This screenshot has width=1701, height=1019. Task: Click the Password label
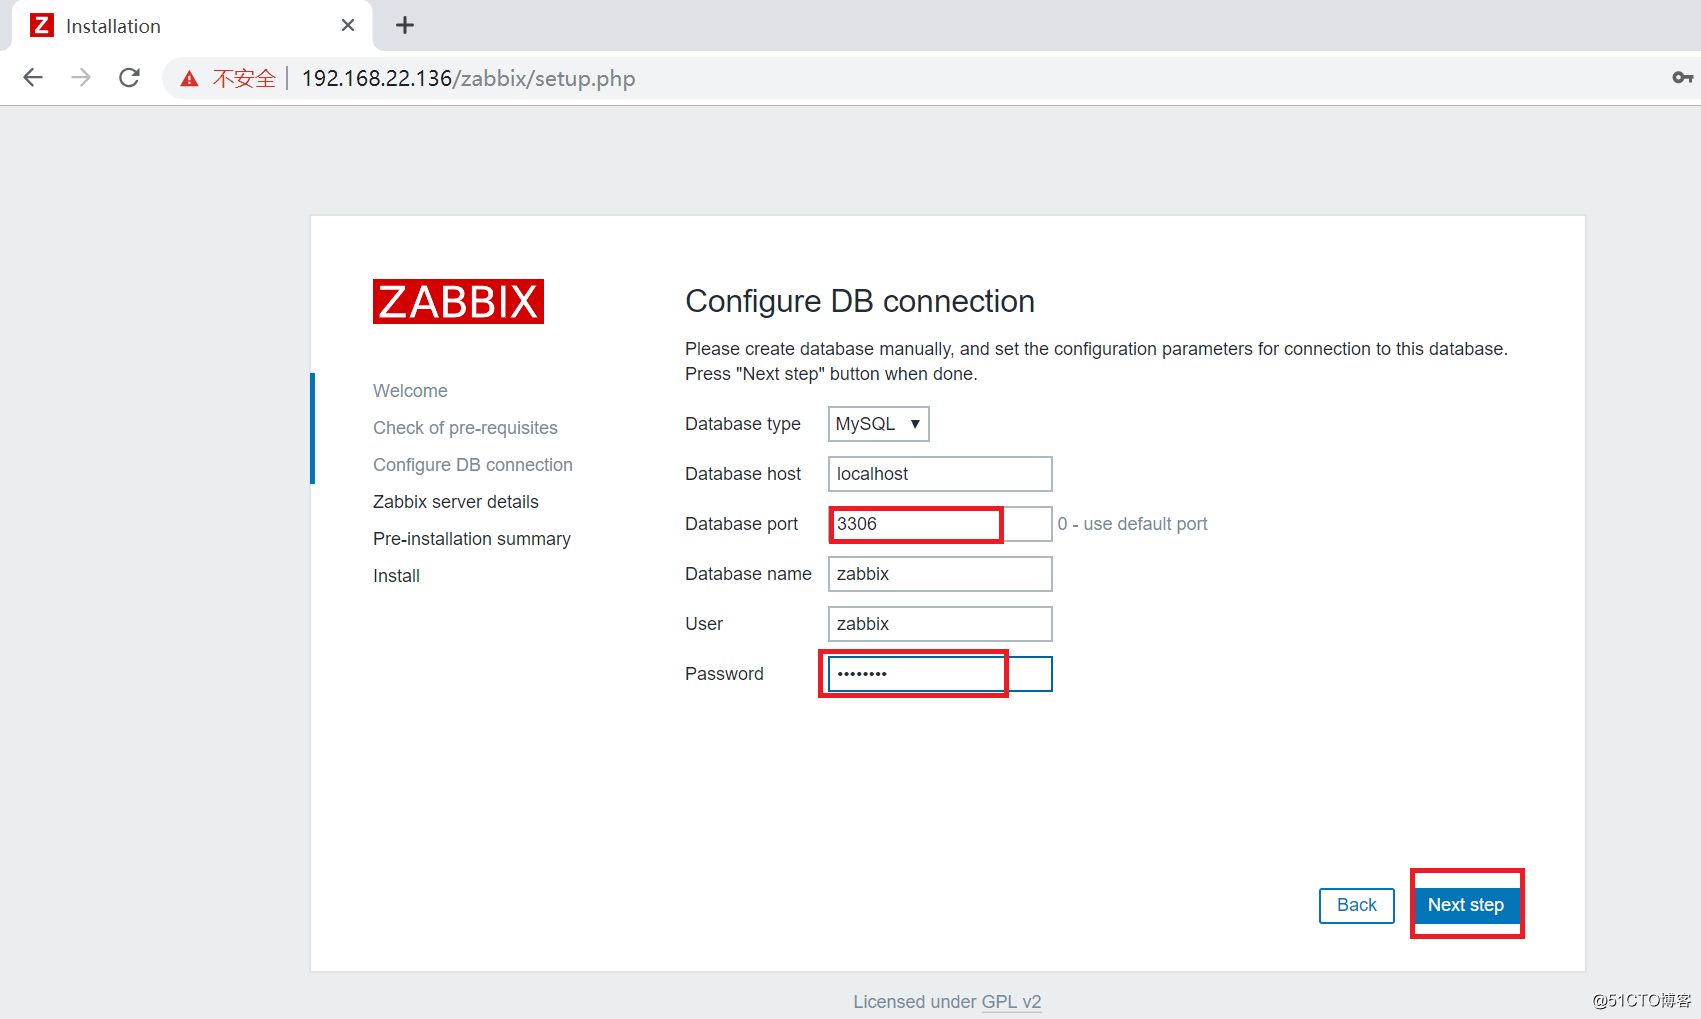724,674
